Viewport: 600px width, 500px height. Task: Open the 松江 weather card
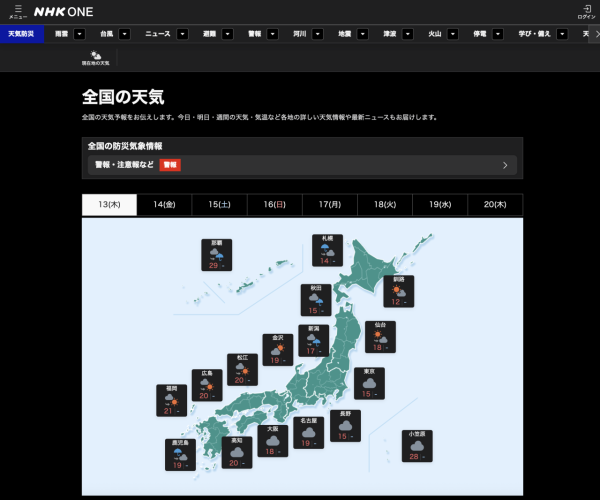point(242,370)
